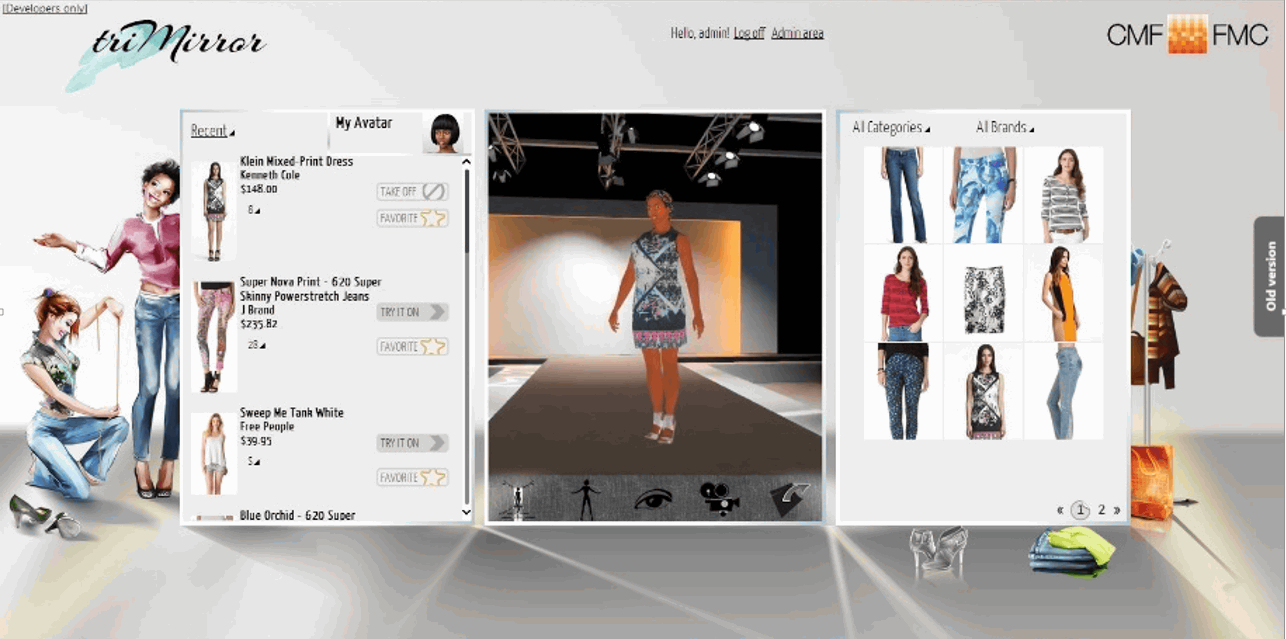Try on the Super Nova Print jeans
This screenshot has height=639, width=1286.
pyautogui.click(x=412, y=312)
